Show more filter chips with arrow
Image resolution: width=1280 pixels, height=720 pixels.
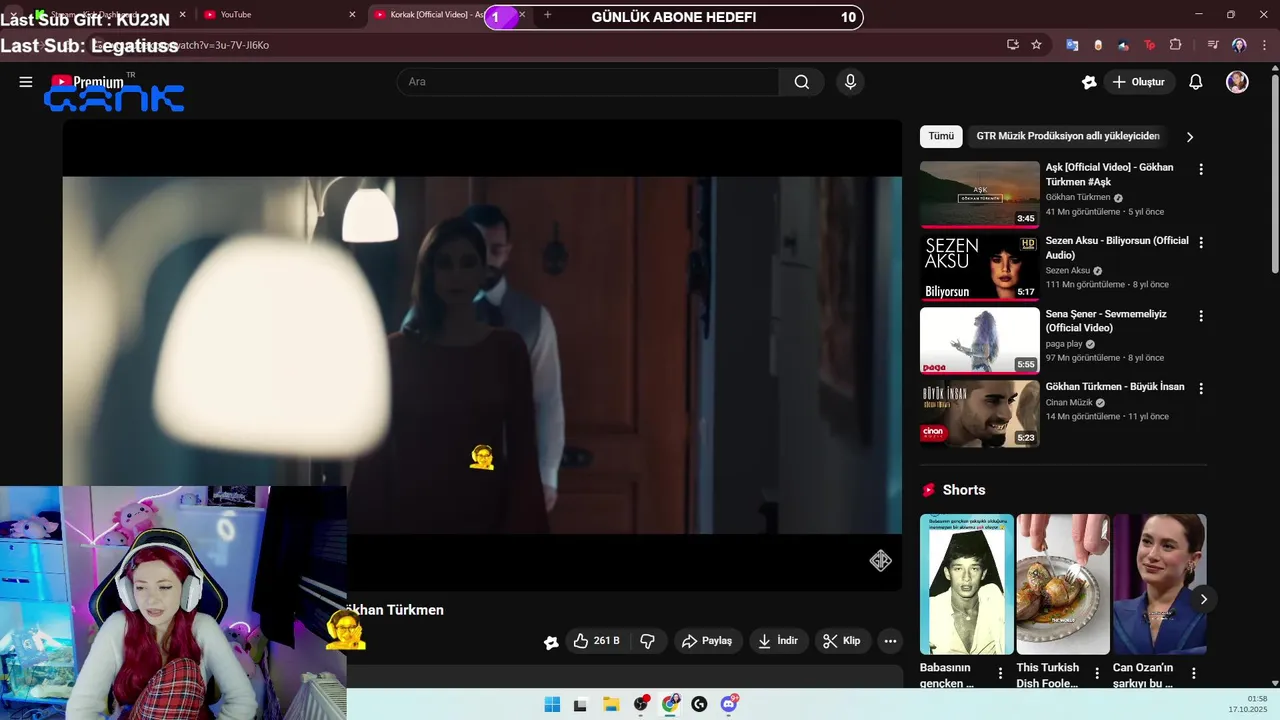[1189, 136]
